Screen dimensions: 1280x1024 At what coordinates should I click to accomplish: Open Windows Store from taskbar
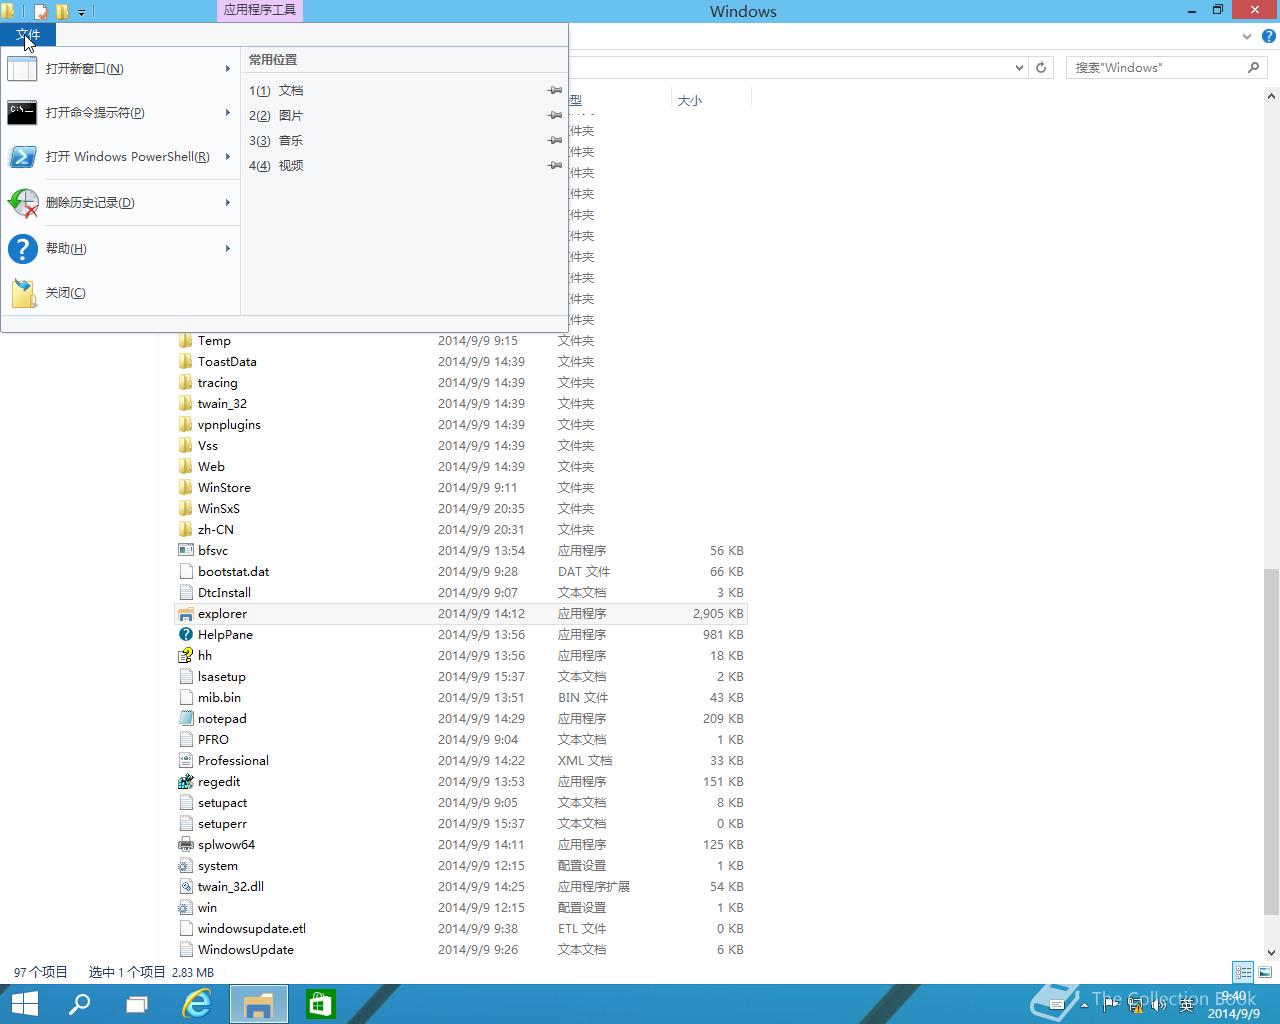point(320,1004)
